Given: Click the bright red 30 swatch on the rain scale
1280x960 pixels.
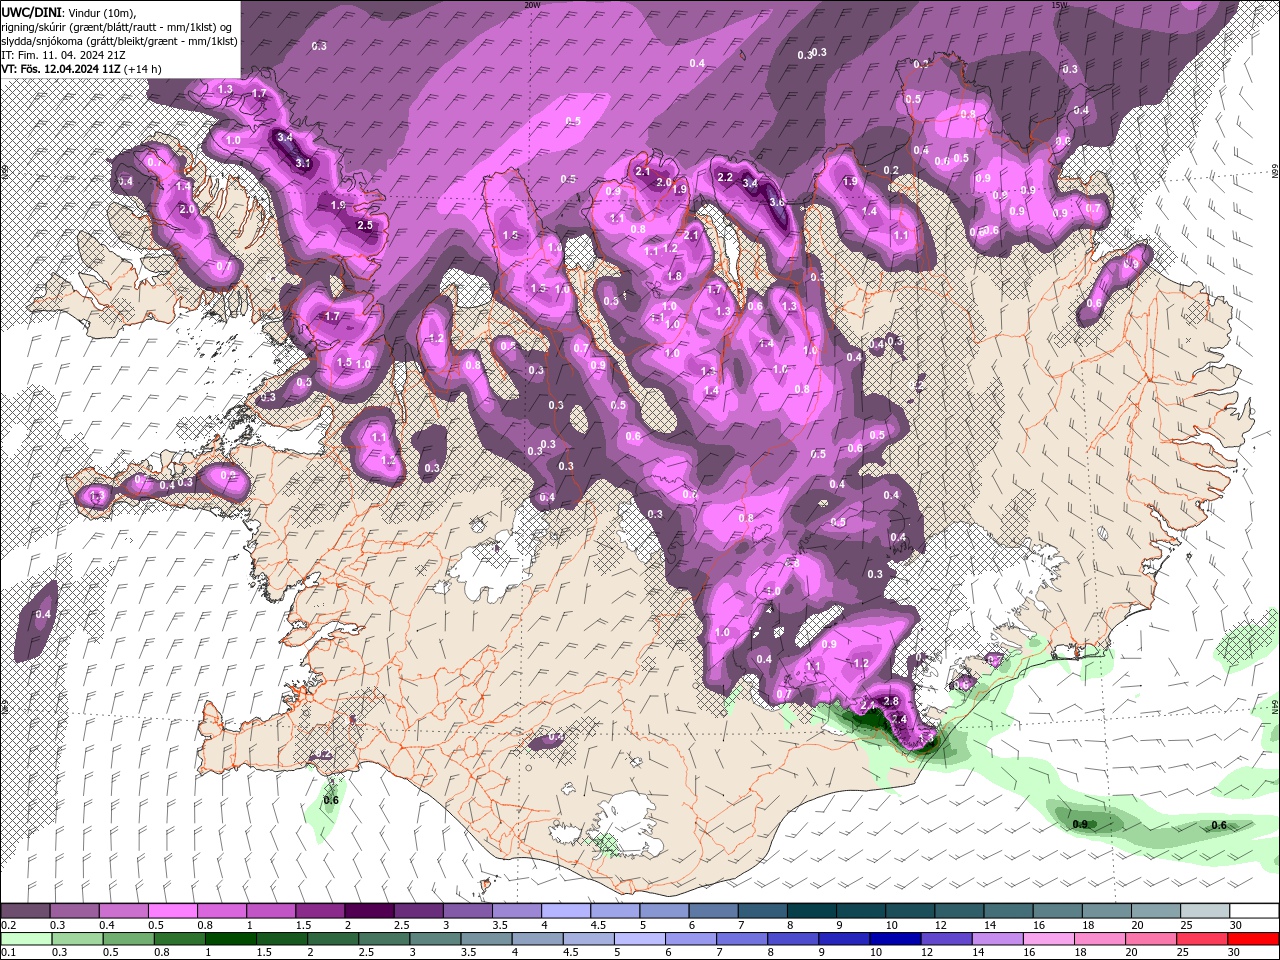Looking at the screenshot, I should [x=1254, y=938].
